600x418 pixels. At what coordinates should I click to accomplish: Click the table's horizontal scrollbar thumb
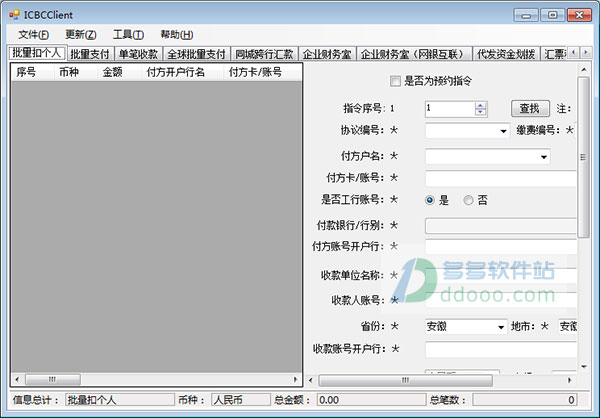coord(53,380)
